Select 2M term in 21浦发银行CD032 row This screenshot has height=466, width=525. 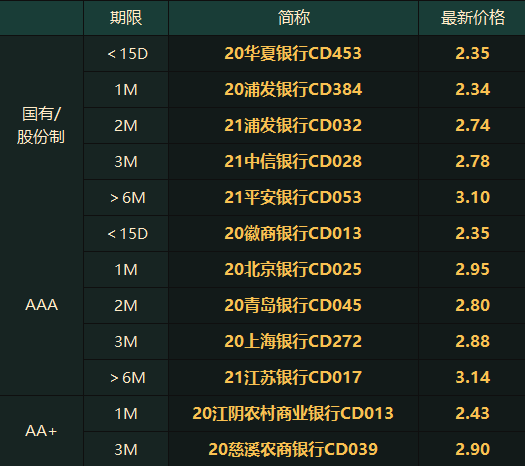coord(126,126)
